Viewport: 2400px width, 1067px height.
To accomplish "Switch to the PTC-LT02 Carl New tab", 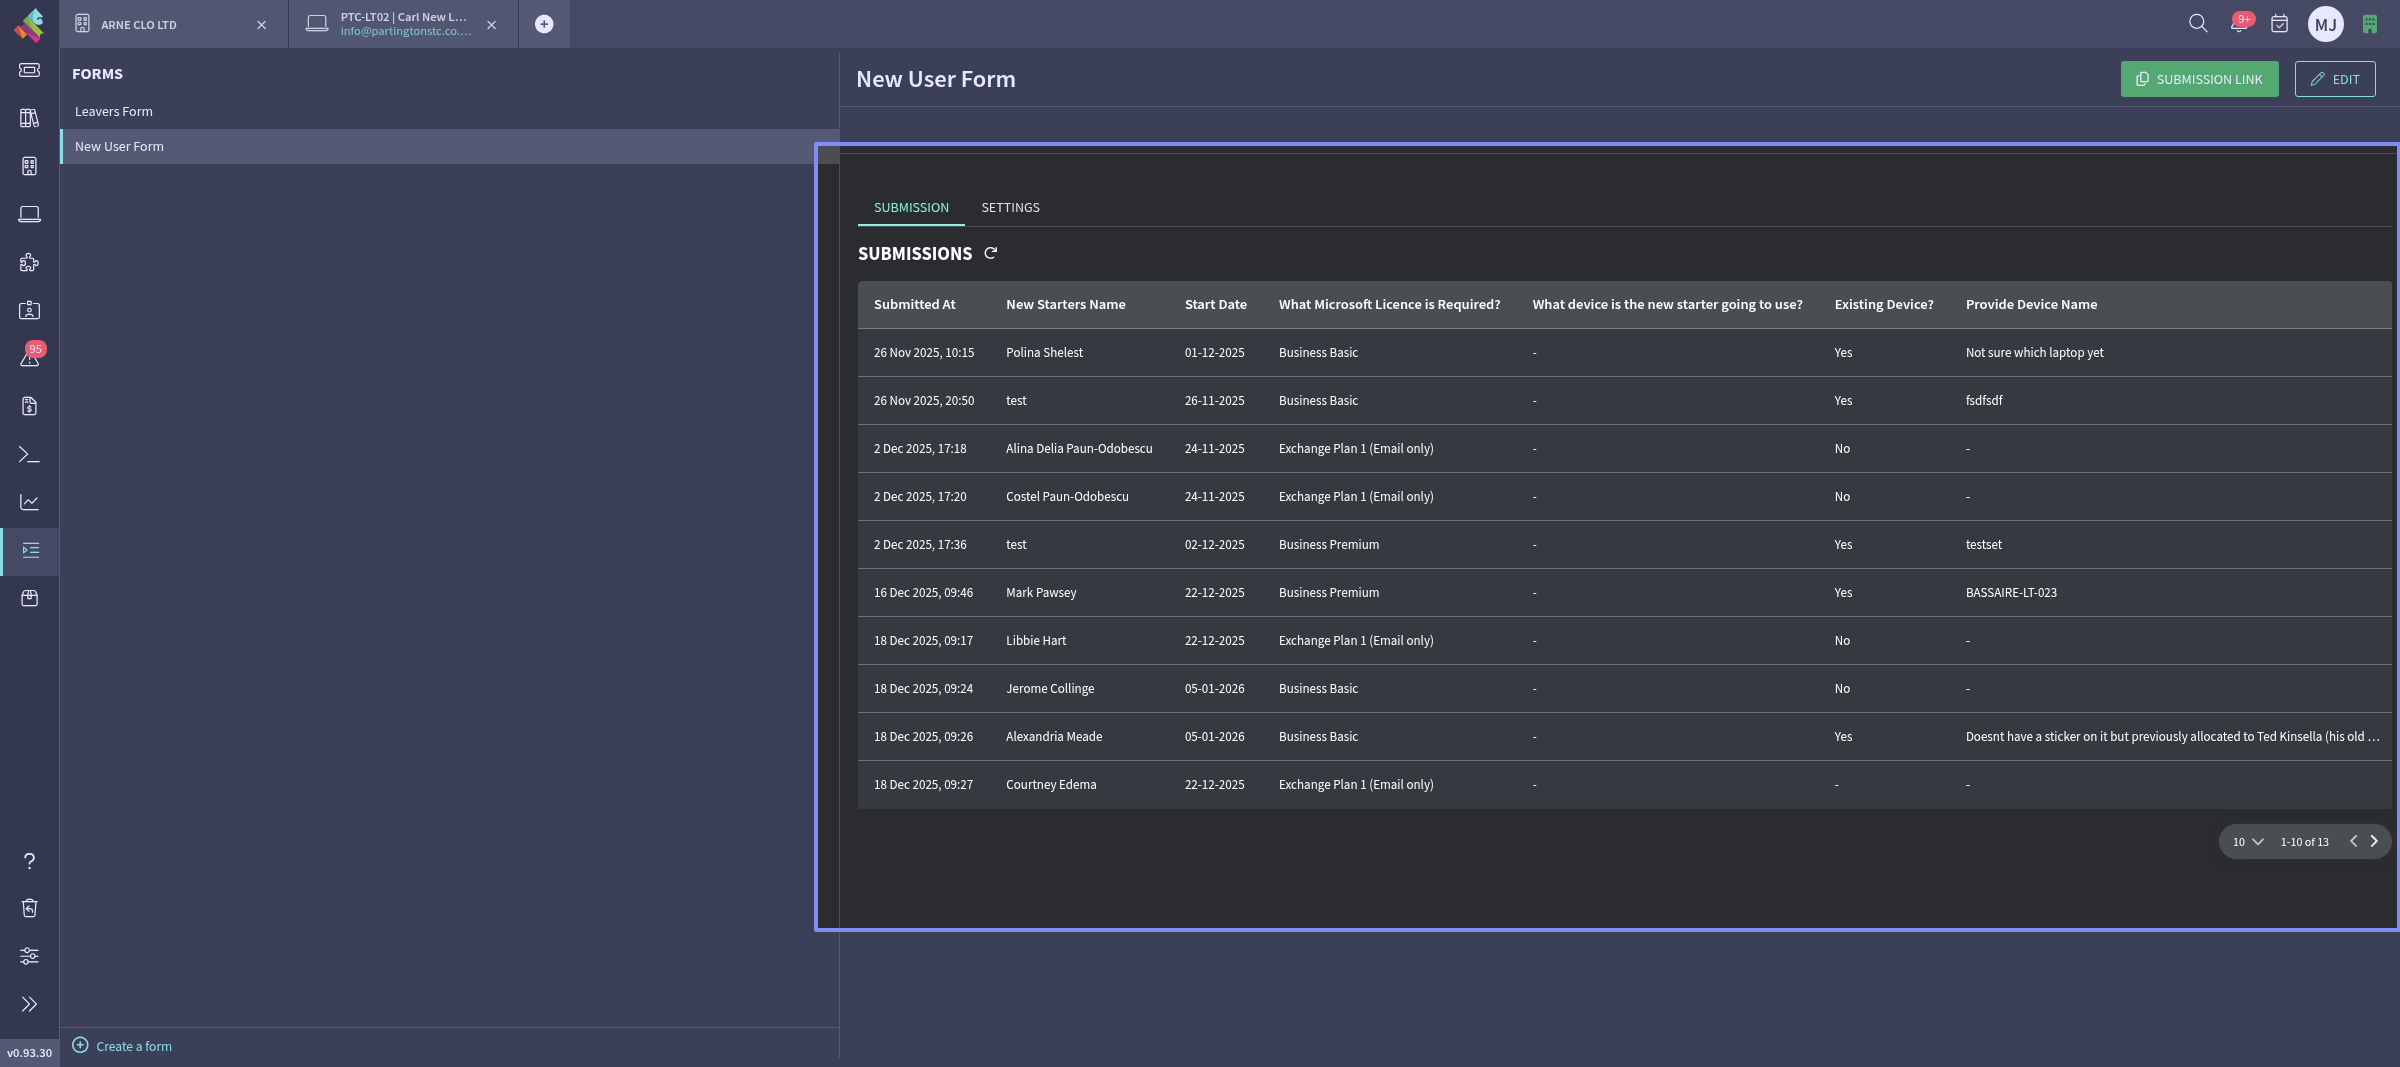I will (404, 24).
